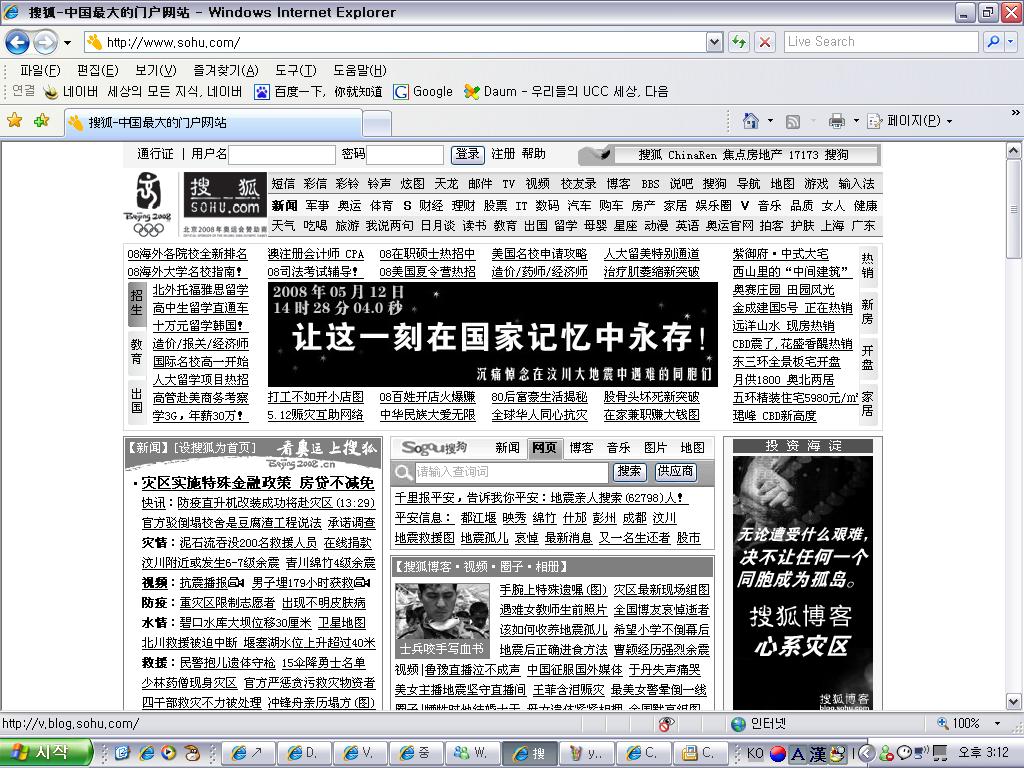Refresh the page with the green arrows icon

(739, 42)
